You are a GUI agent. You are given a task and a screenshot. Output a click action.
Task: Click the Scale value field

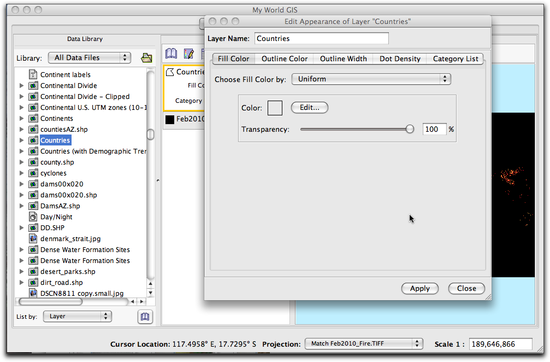coord(501,344)
